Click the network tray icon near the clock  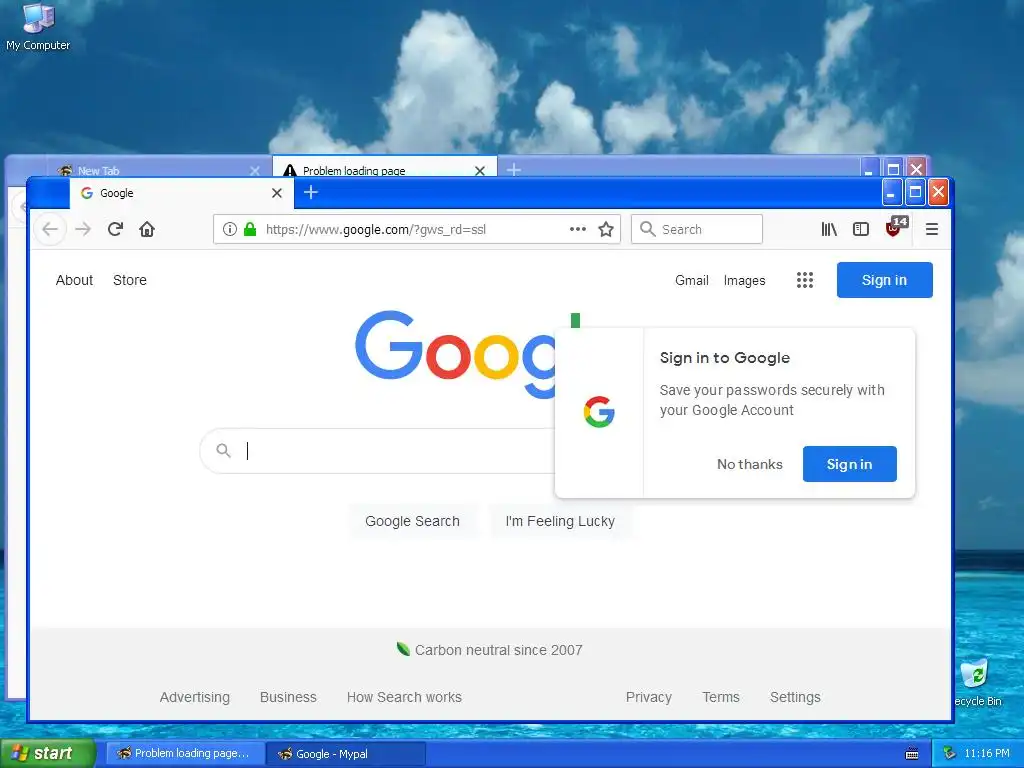(x=949, y=754)
